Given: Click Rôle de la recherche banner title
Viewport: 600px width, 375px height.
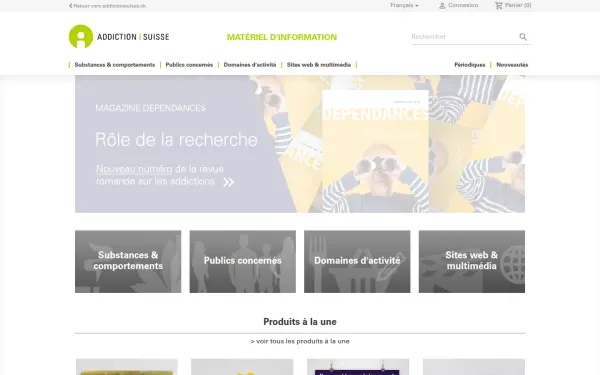Looking at the screenshot, I should [176, 139].
